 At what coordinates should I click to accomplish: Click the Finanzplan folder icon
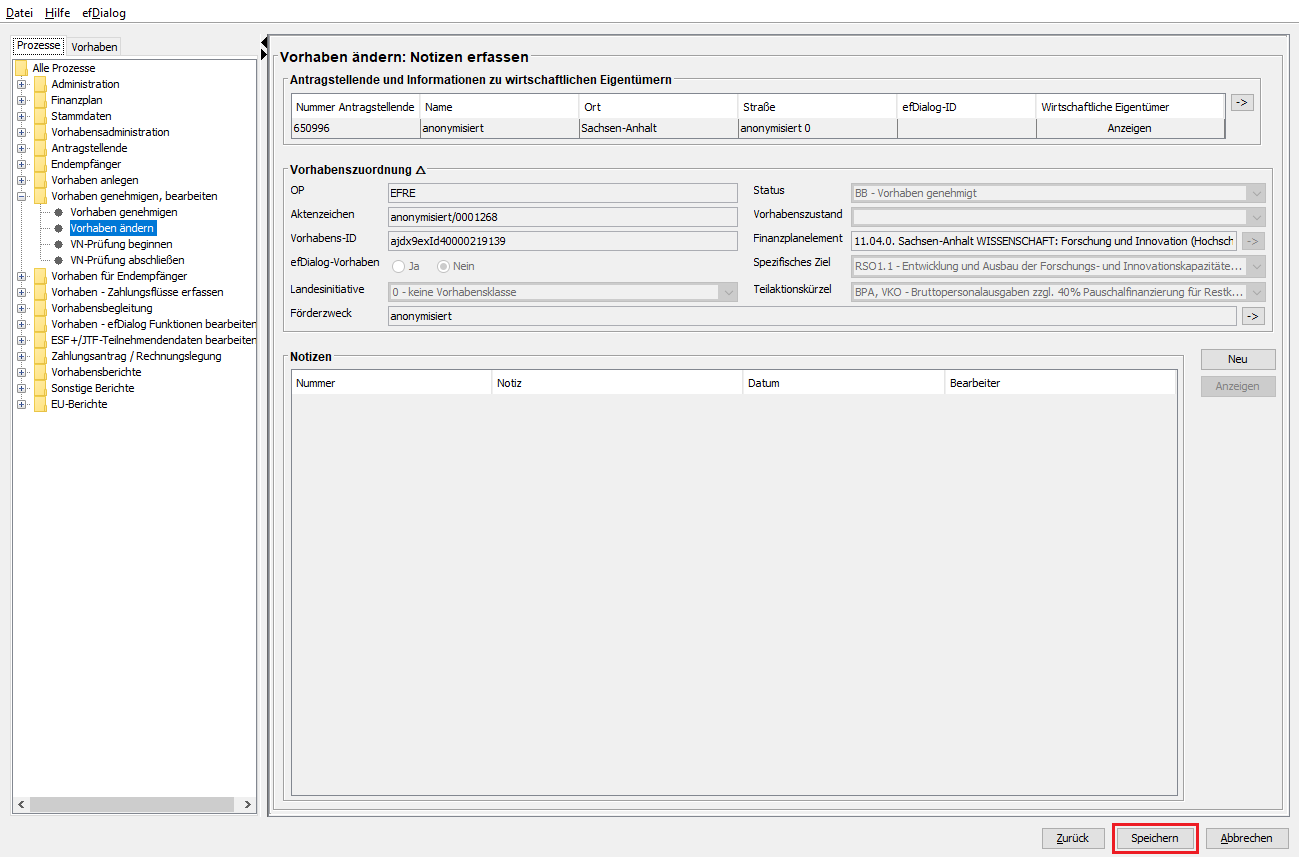pos(40,100)
